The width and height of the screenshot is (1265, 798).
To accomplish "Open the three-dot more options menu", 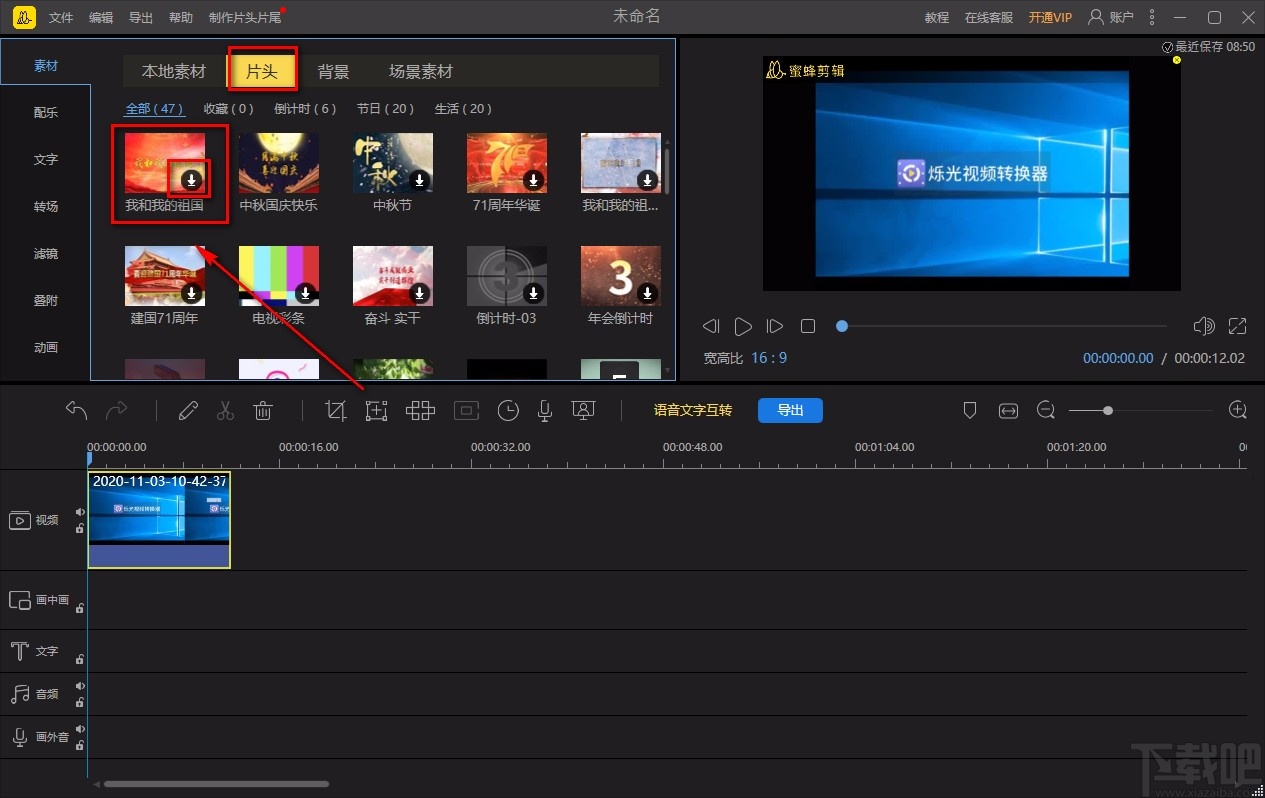I will point(1153,17).
